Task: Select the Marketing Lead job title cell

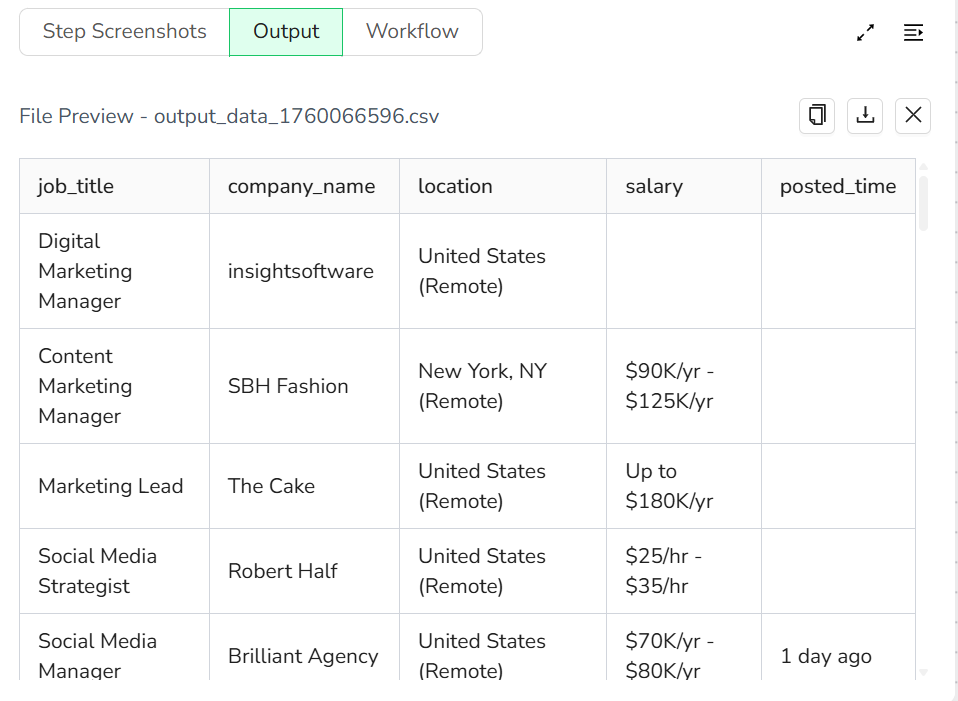Action: (111, 486)
